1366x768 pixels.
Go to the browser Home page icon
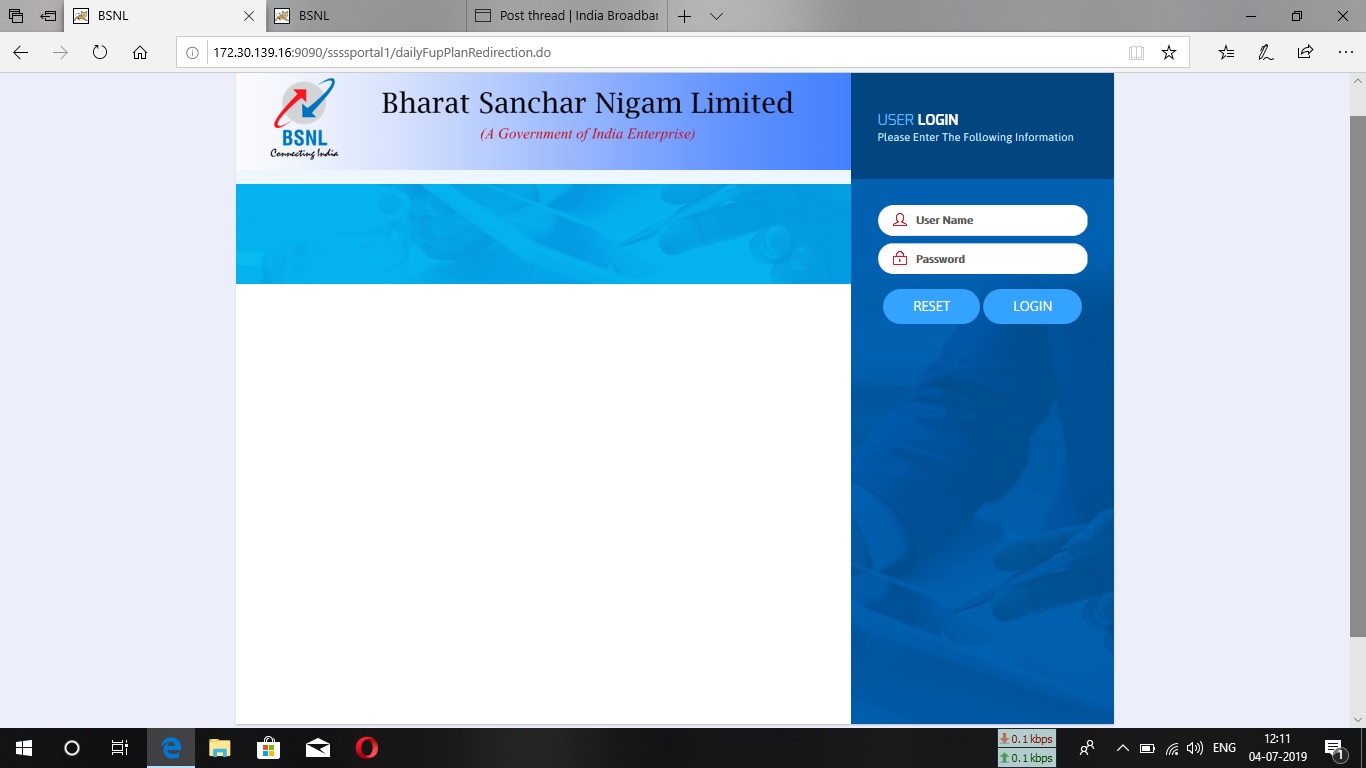coord(140,53)
